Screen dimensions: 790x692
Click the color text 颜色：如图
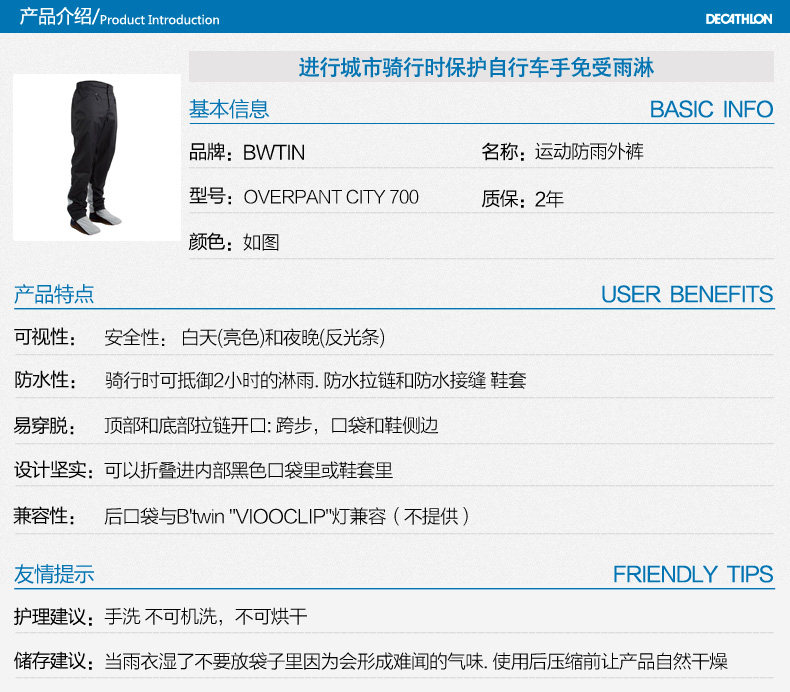click(x=234, y=242)
